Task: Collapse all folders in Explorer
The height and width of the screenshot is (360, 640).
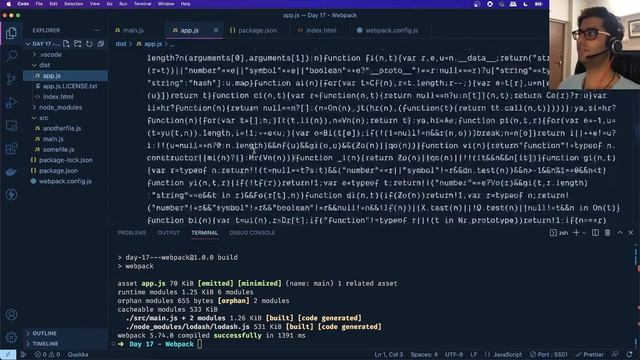Action: coord(100,44)
